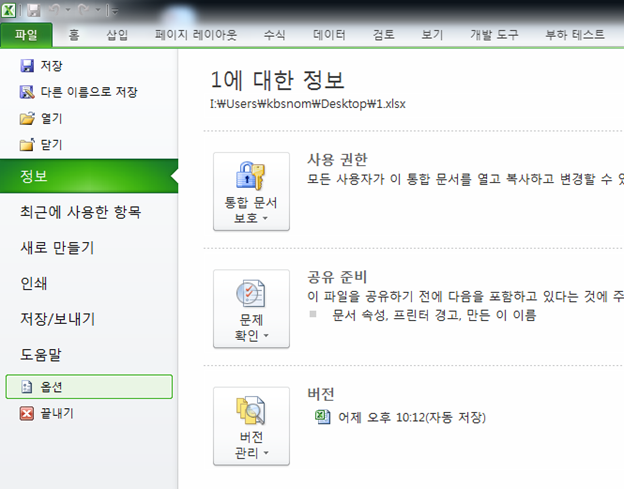Open 옵션 (Options) dialog entry
This screenshot has width=624, height=489.
[89, 386]
